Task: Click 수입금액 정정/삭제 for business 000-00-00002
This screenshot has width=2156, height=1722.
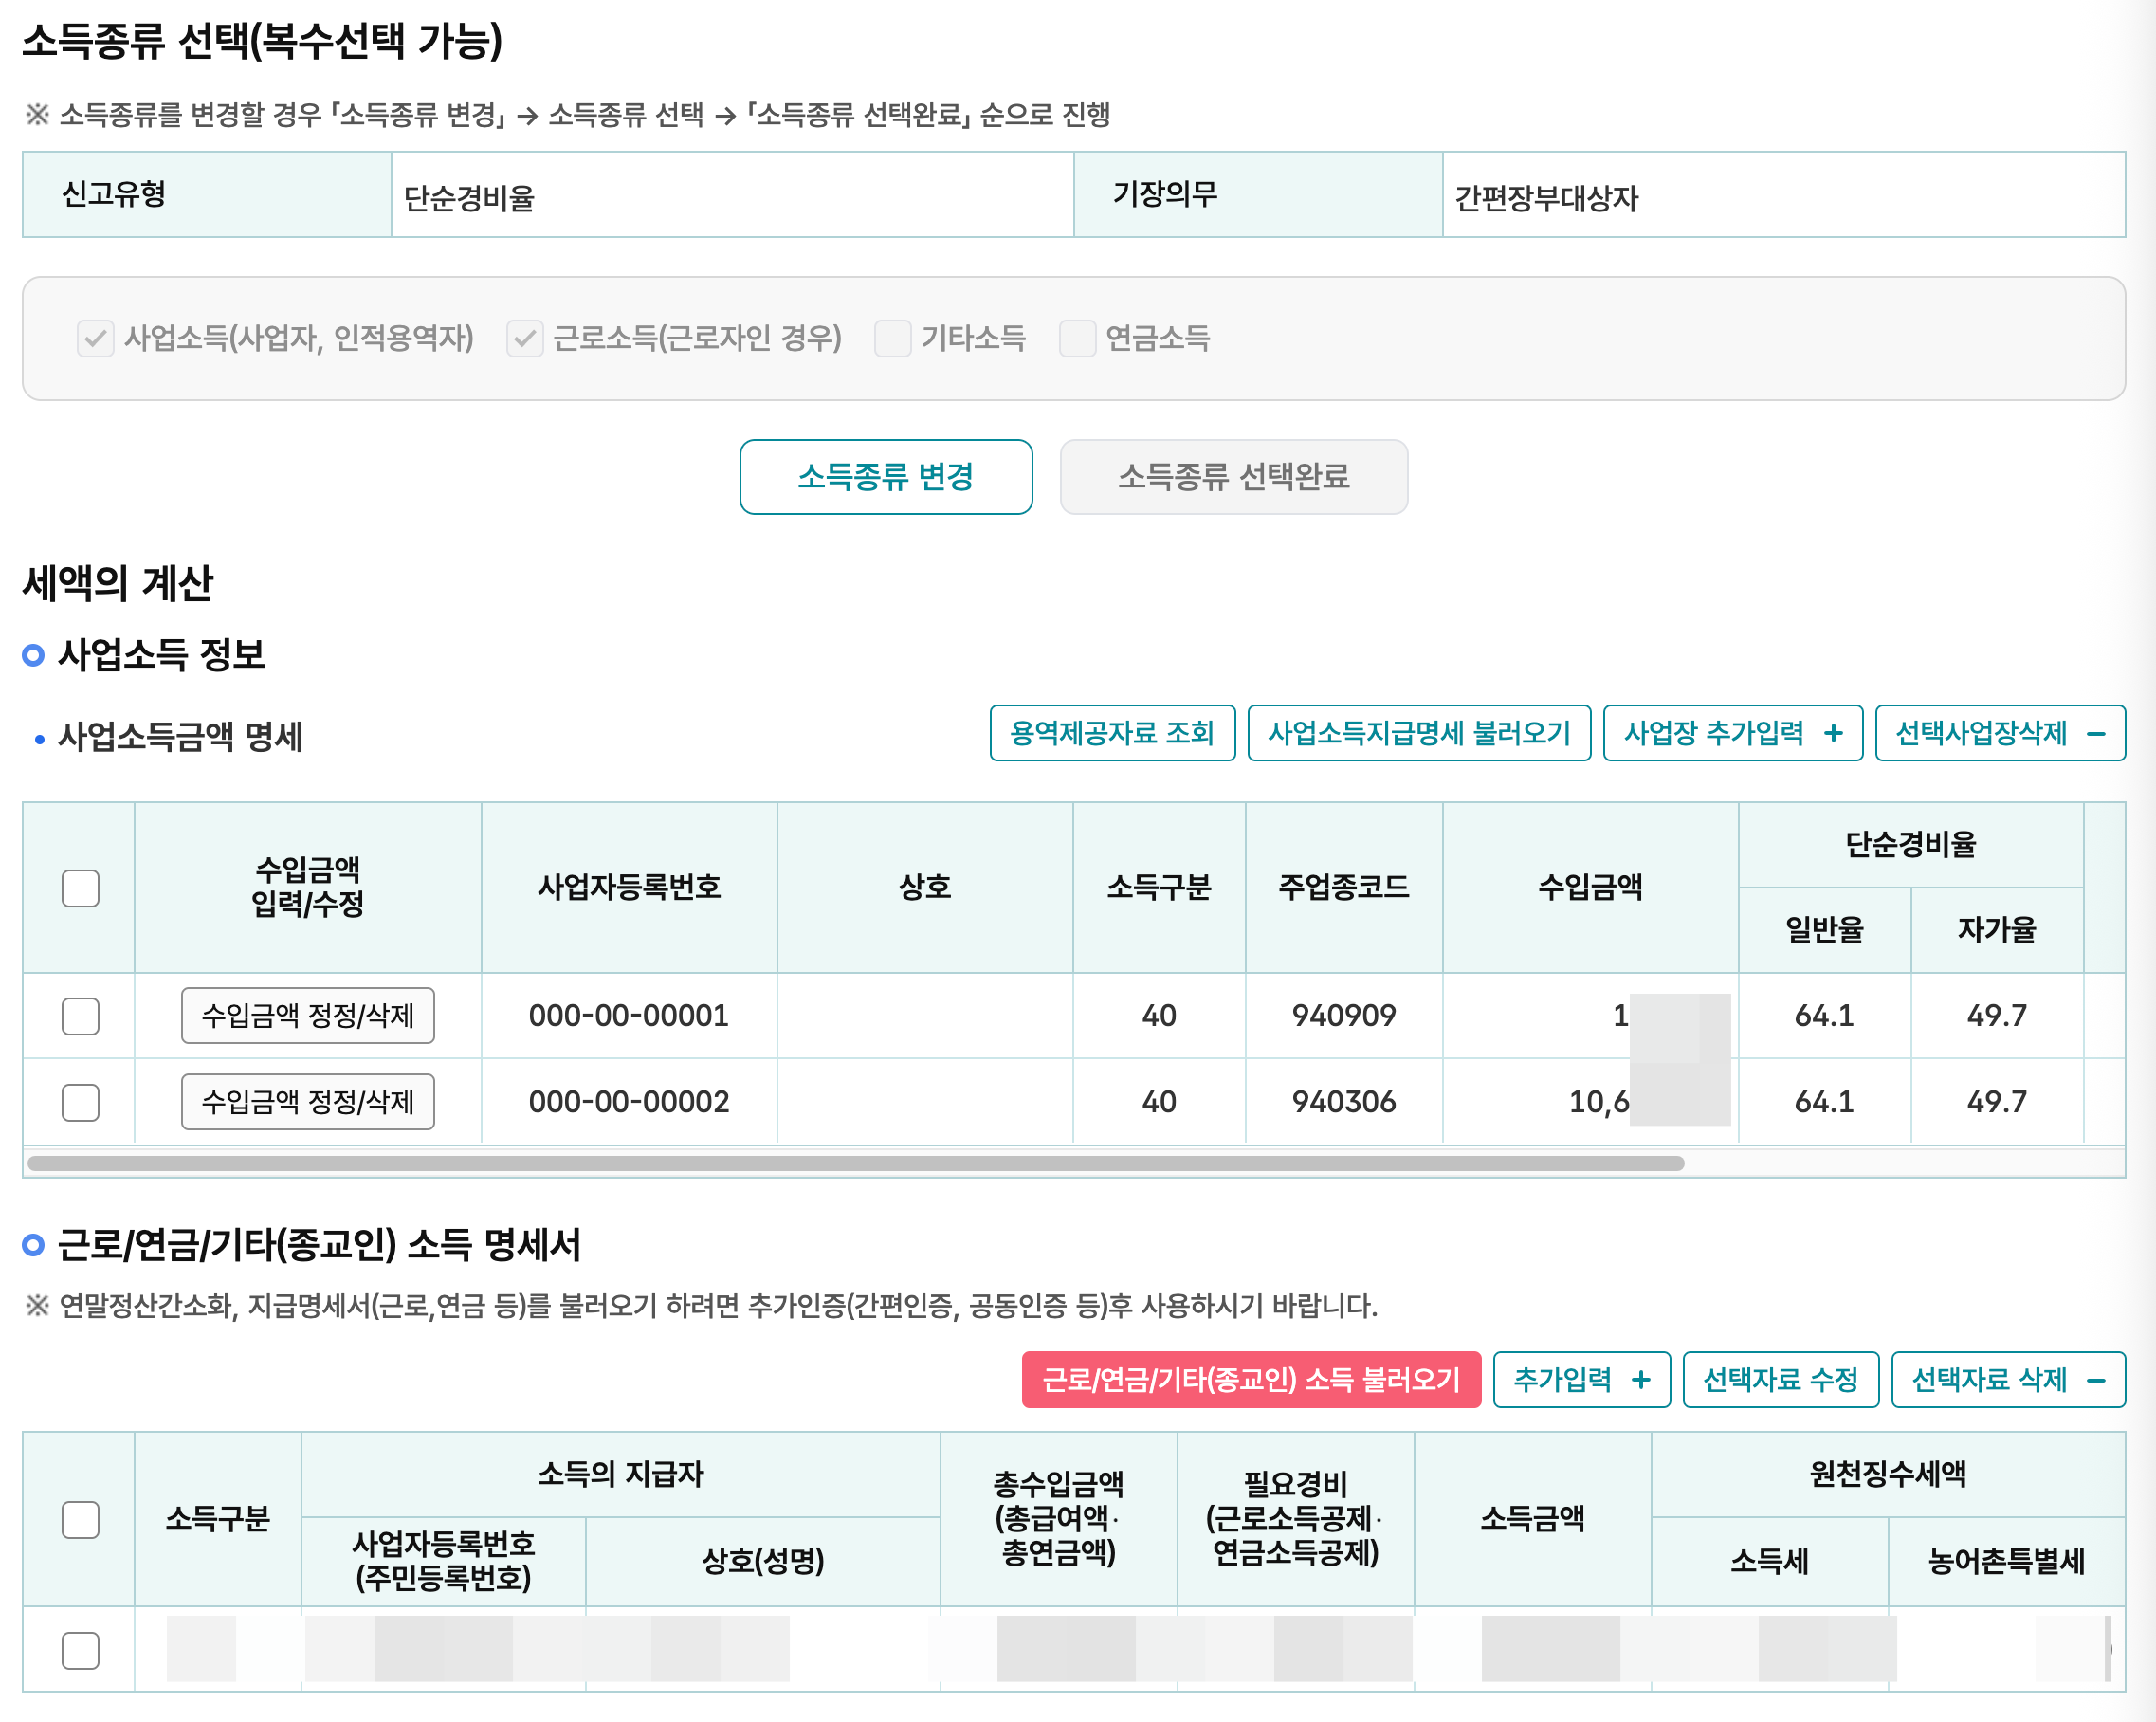Action: click(x=307, y=1102)
